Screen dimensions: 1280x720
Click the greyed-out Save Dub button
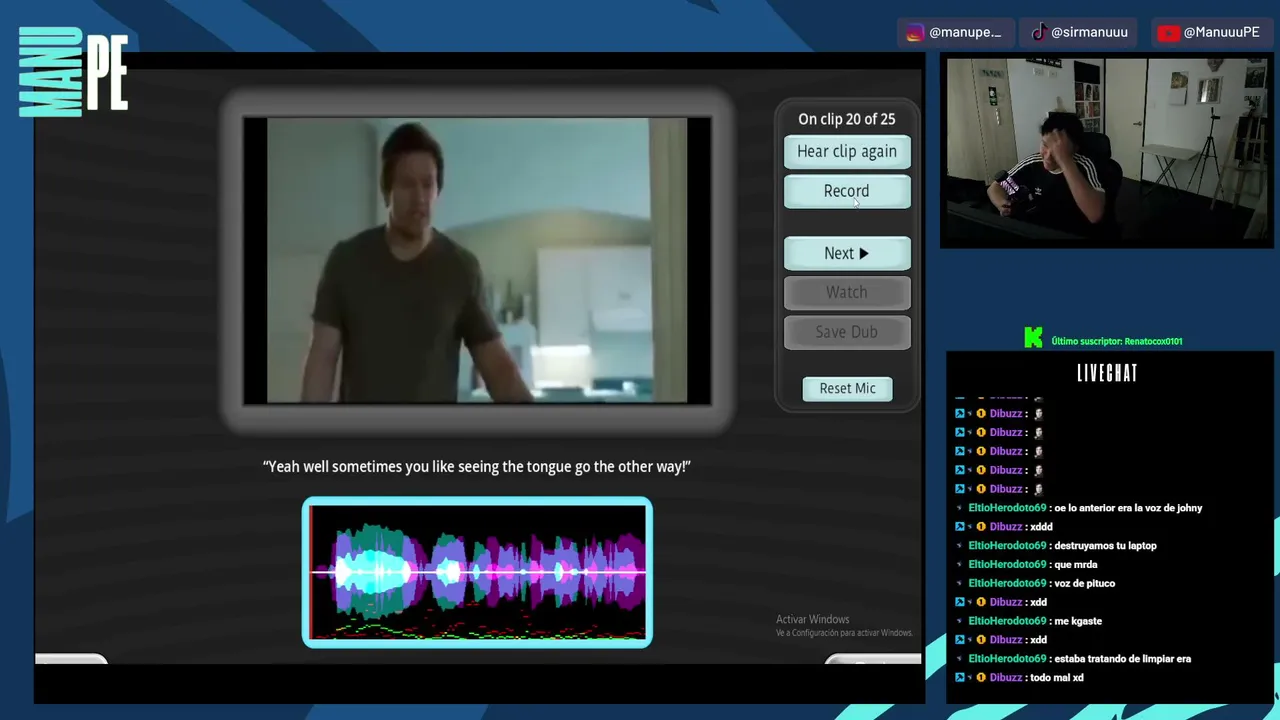tap(847, 333)
